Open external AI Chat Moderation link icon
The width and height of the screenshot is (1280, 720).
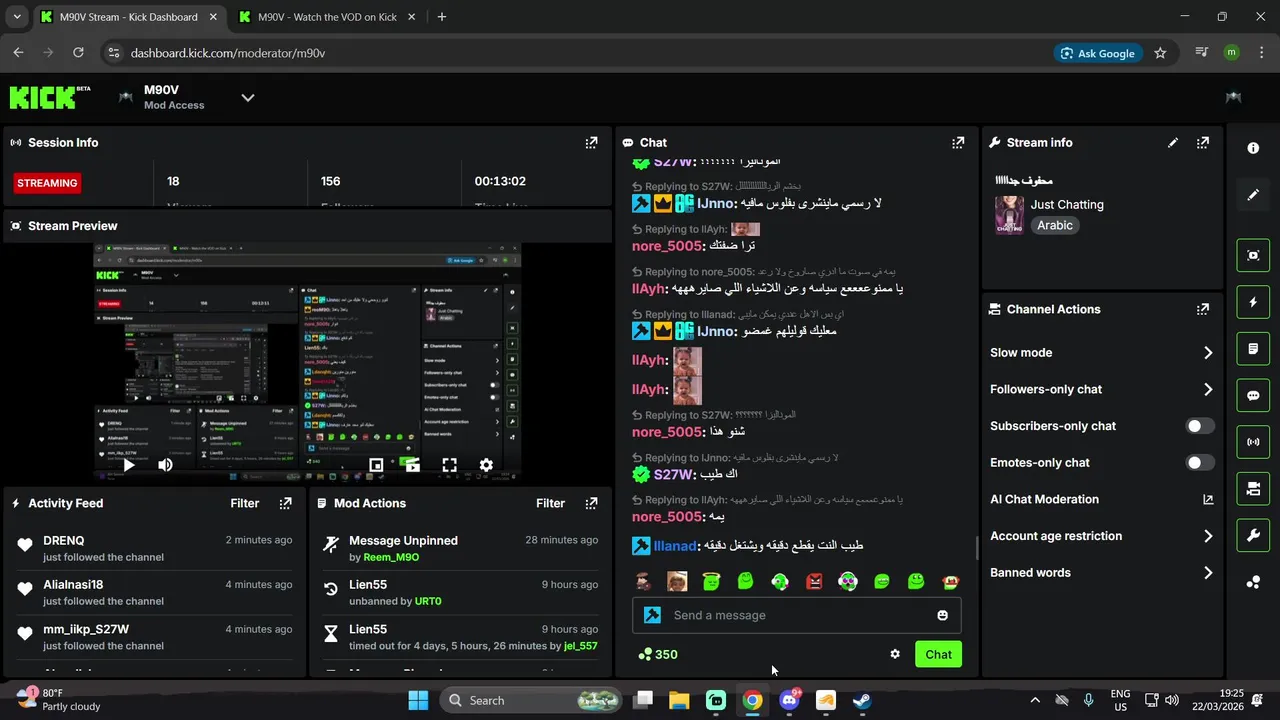tap(1208, 499)
